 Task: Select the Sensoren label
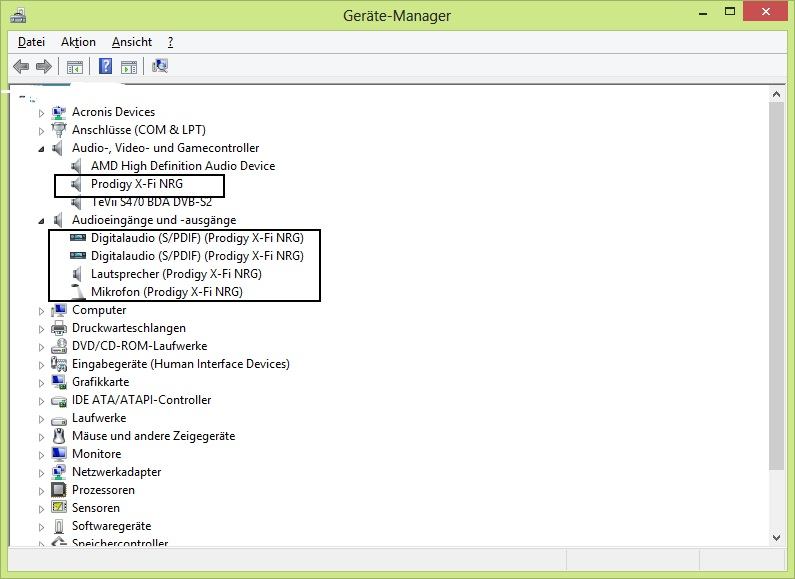(96, 508)
